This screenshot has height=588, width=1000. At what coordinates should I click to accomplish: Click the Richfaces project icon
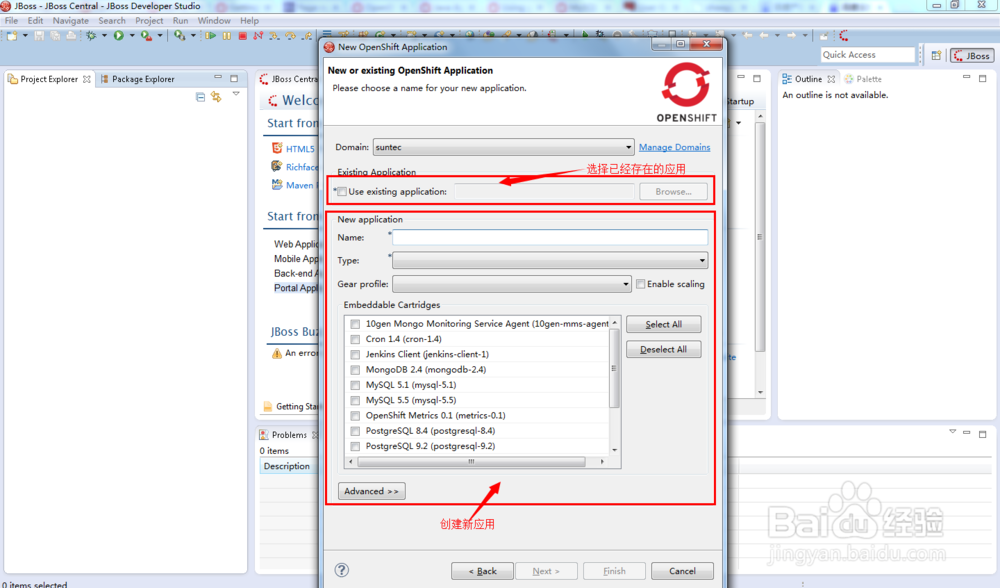tap(277, 166)
